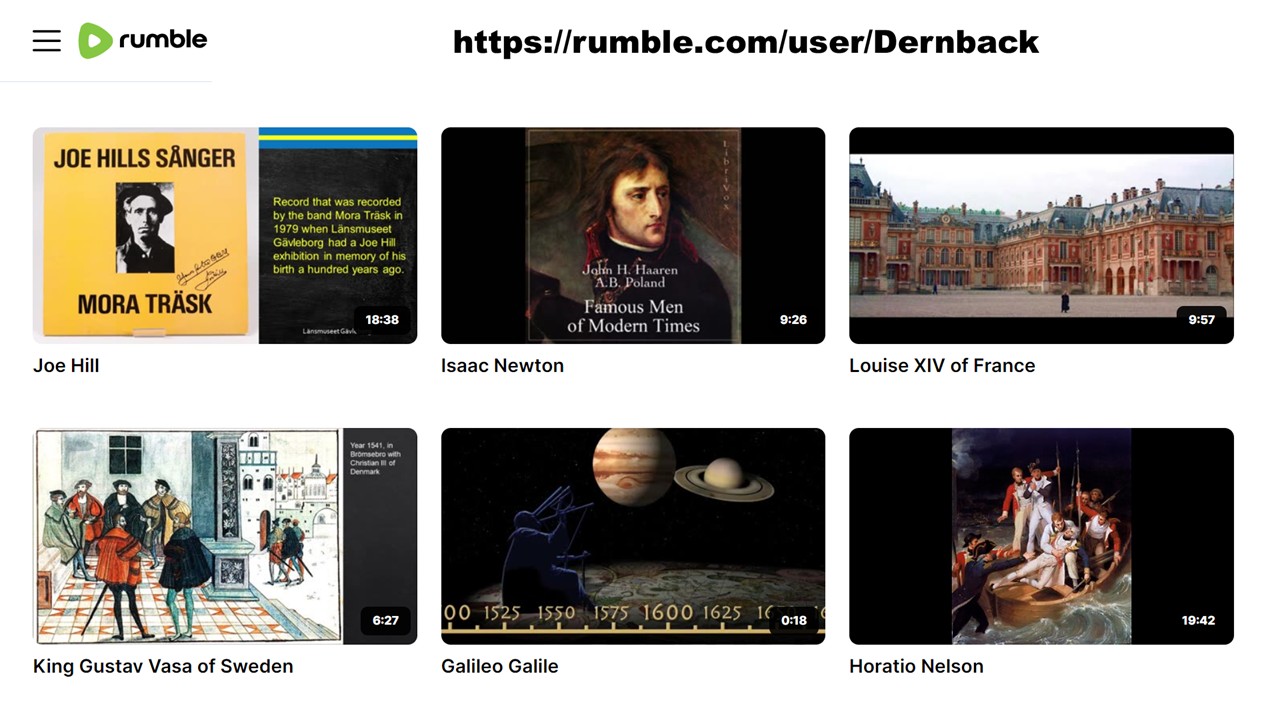This screenshot has height=720, width=1280.
Task: Open the Louise XIV of France thumbnail
Action: (1041, 235)
